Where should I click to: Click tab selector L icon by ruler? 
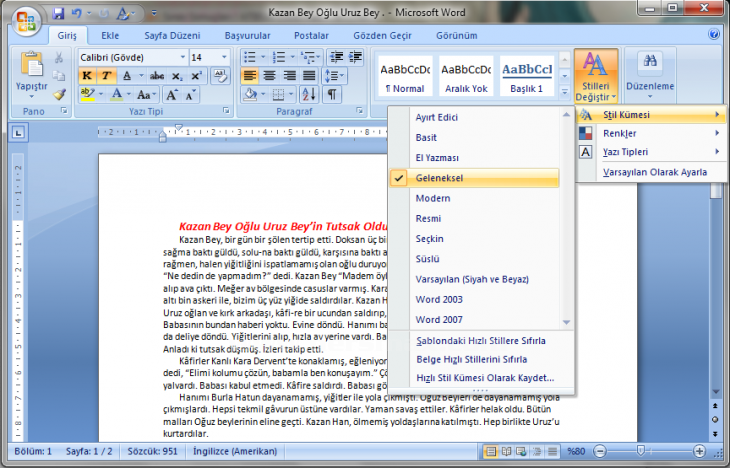[18, 133]
